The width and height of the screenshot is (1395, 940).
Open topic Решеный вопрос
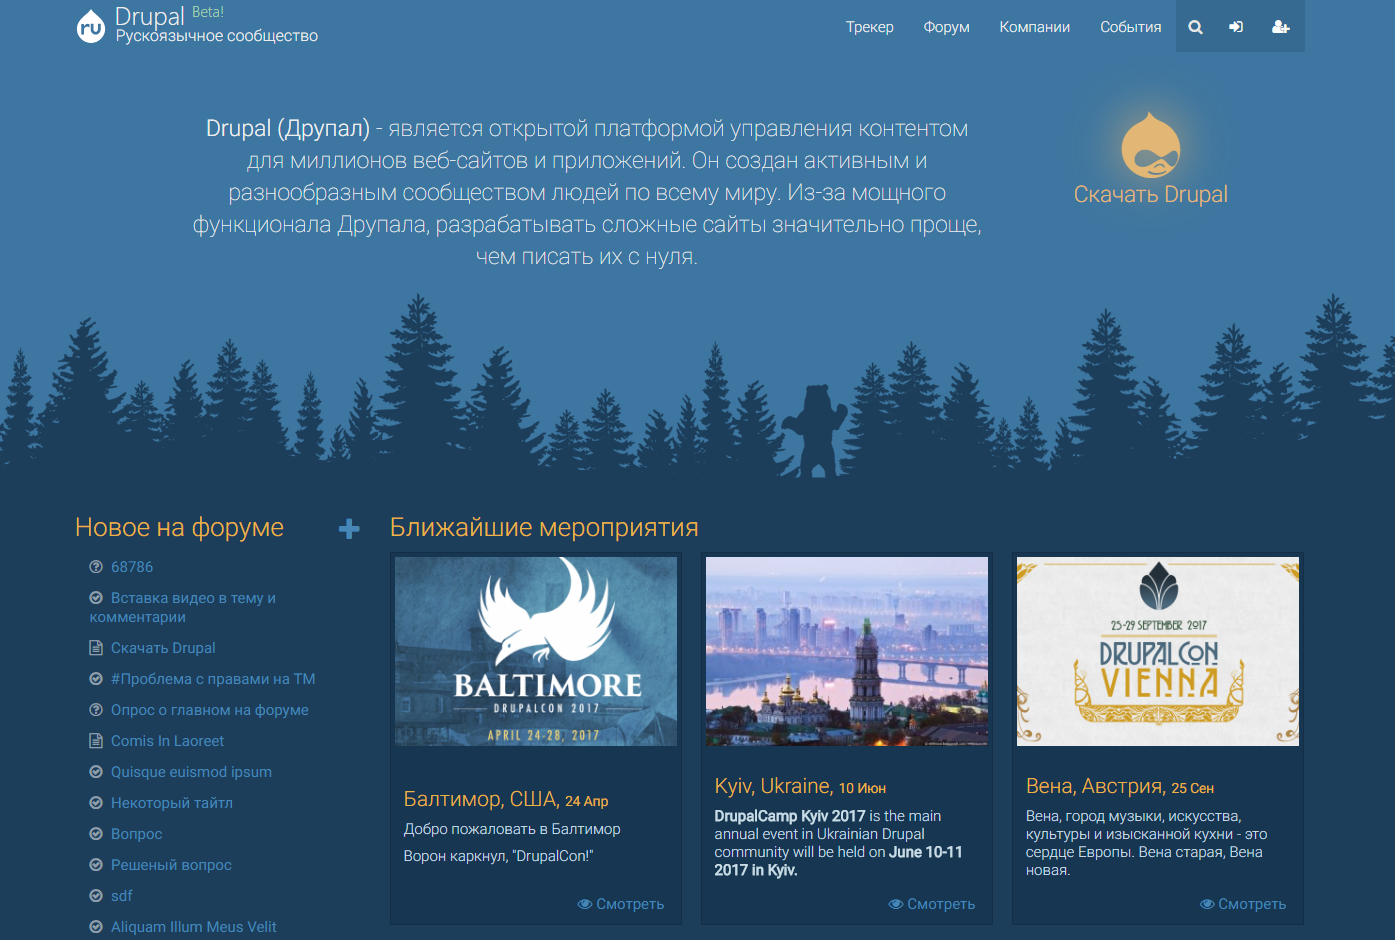(x=171, y=865)
